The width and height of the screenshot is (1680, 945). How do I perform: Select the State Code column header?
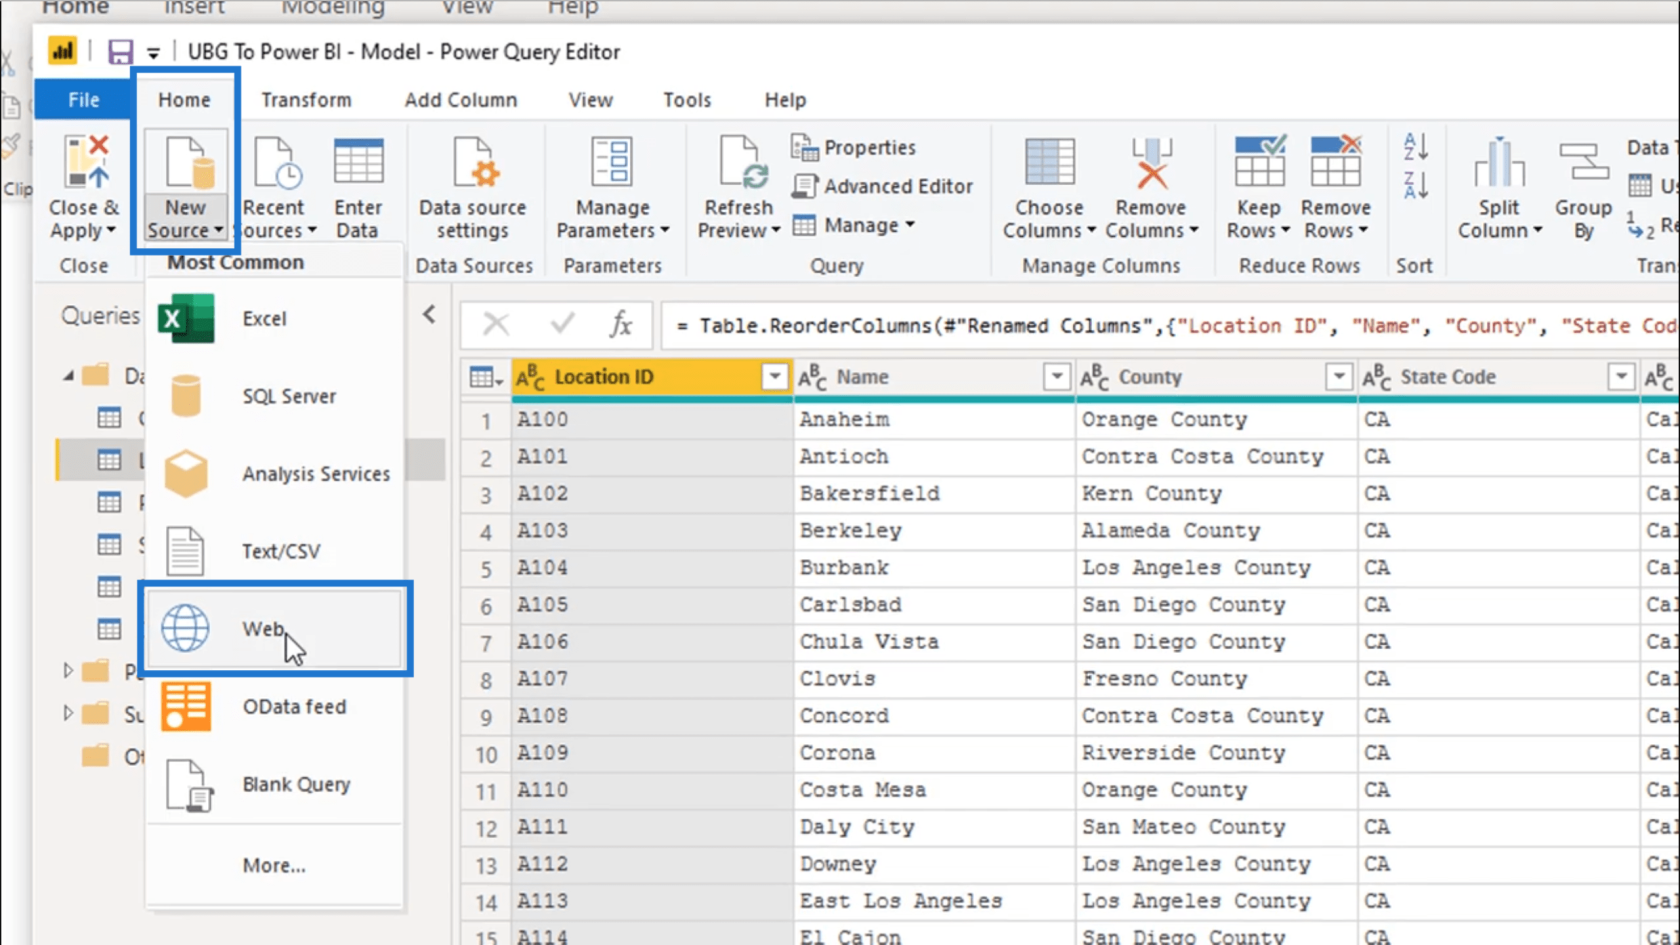[x=1499, y=377]
